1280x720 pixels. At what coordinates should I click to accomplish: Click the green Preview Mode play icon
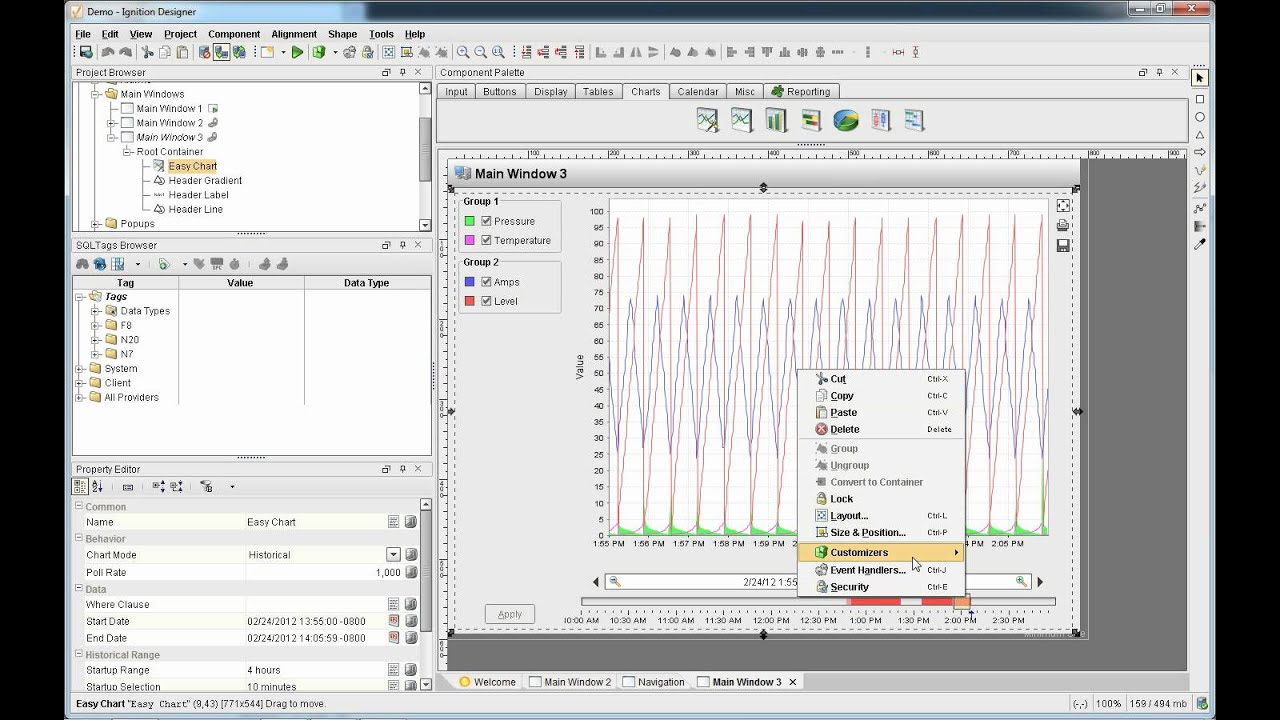[x=297, y=52]
